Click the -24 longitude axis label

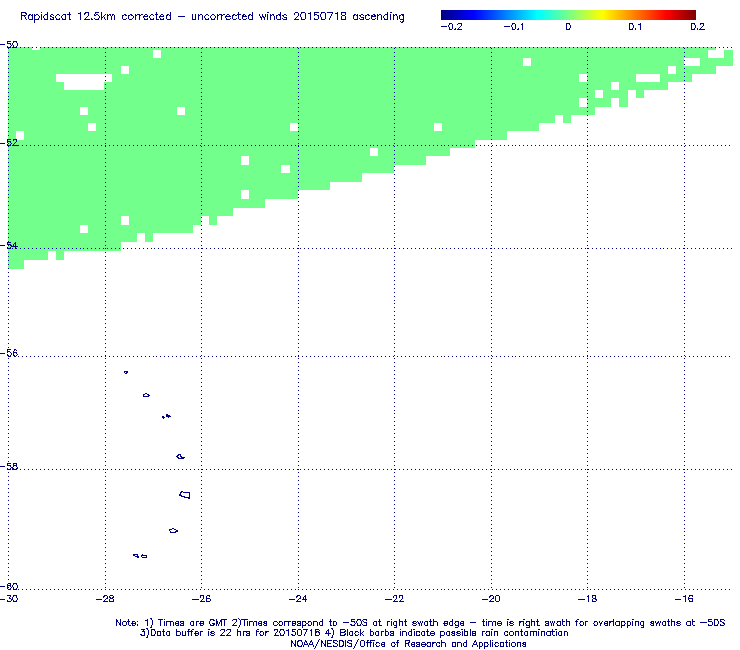coord(298,599)
